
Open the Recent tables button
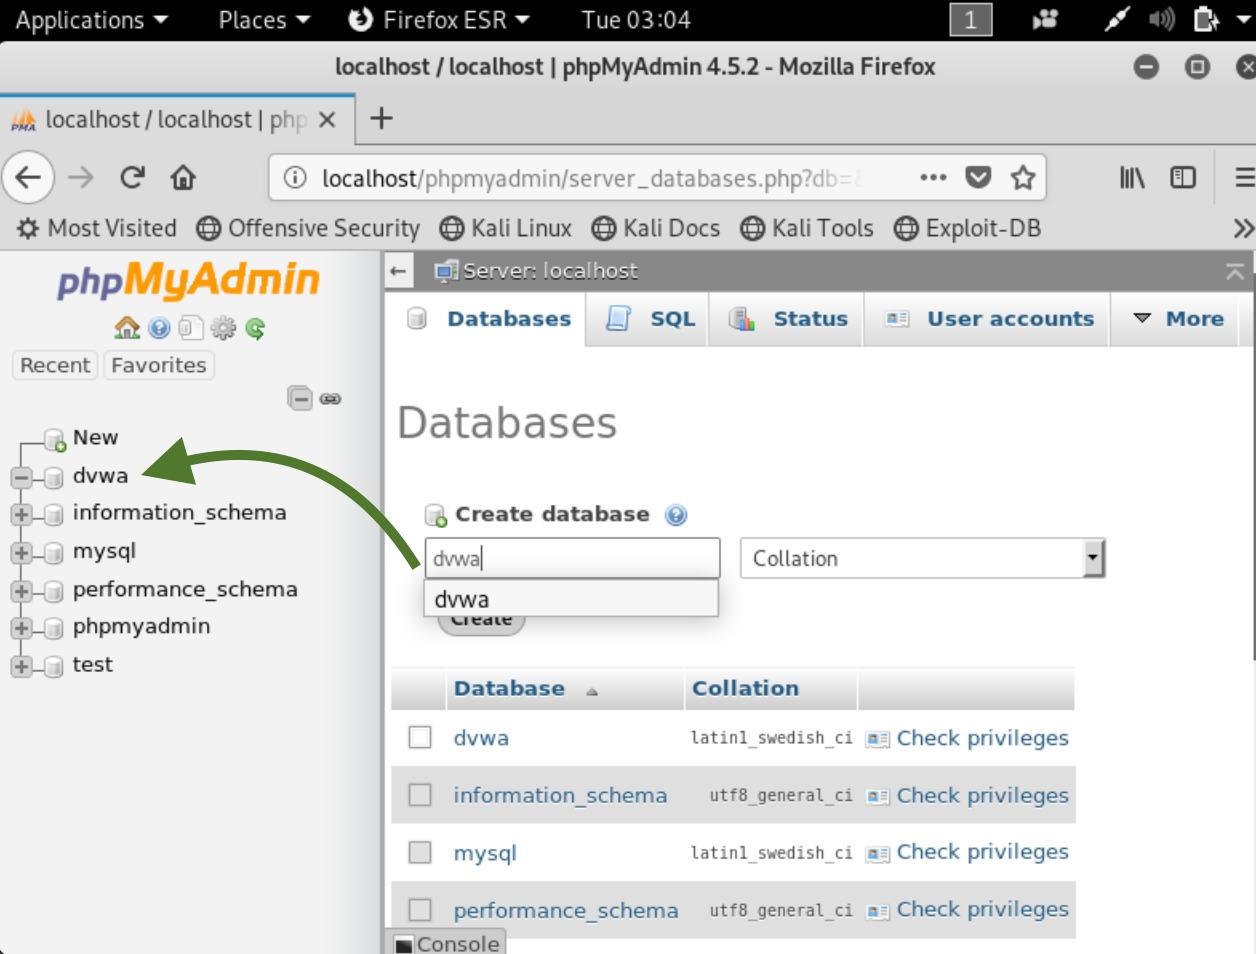(55, 365)
